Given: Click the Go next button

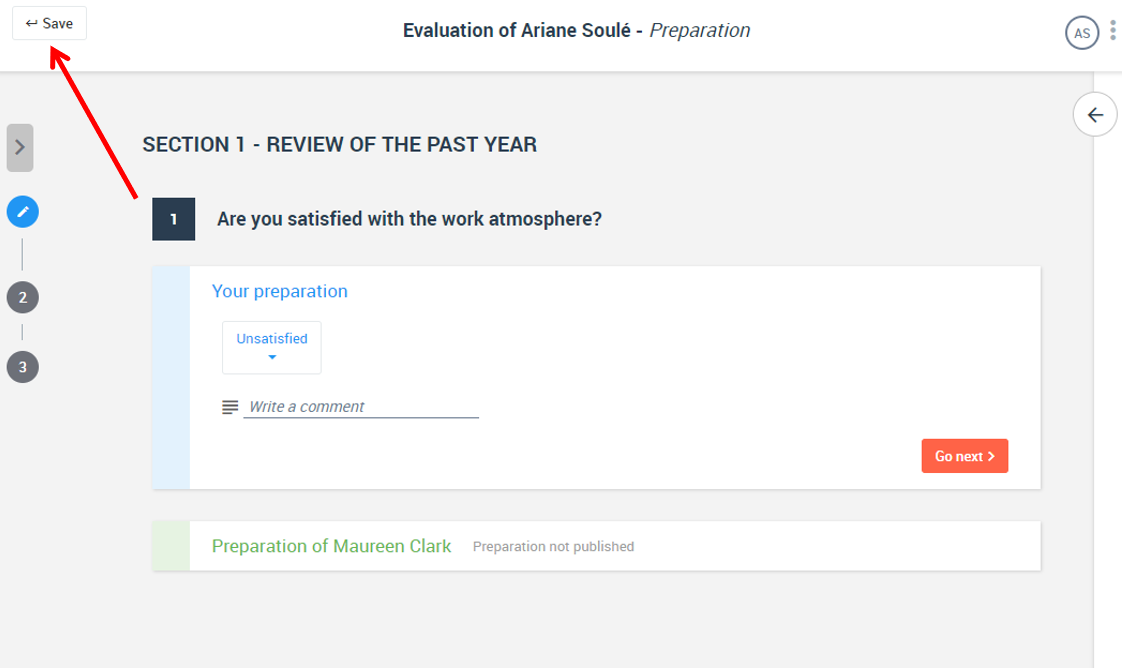Looking at the screenshot, I should pyautogui.click(x=964, y=456).
